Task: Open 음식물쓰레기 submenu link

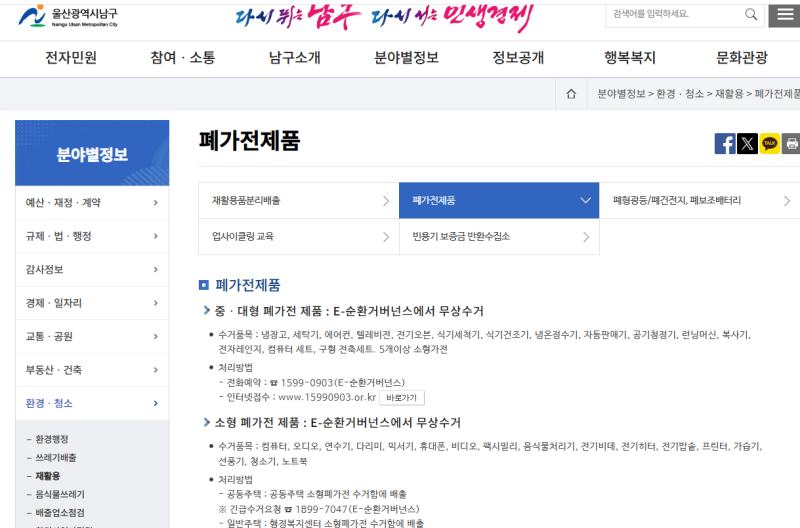Action: [x=60, y=494]
